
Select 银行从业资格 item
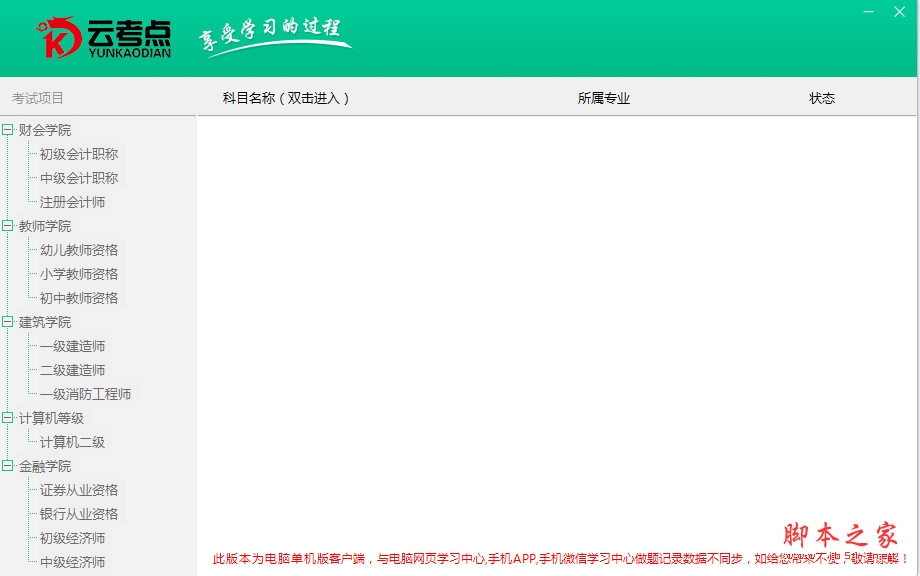[x=79, y=514]
